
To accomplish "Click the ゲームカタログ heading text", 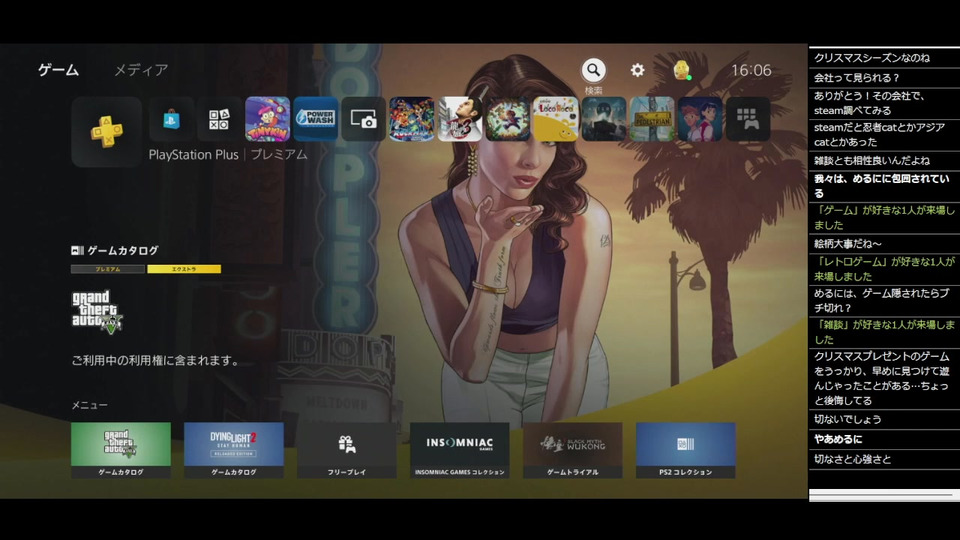I will pos(122,250).
